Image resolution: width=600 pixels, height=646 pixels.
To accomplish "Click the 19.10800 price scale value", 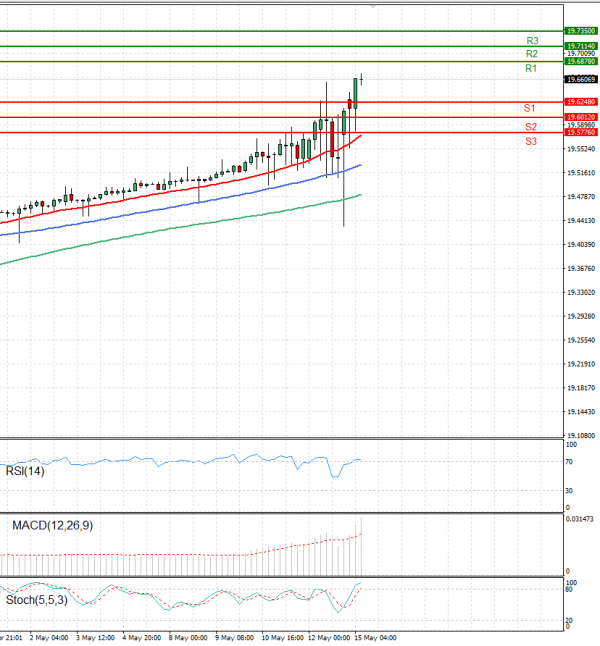I will 581,435.
